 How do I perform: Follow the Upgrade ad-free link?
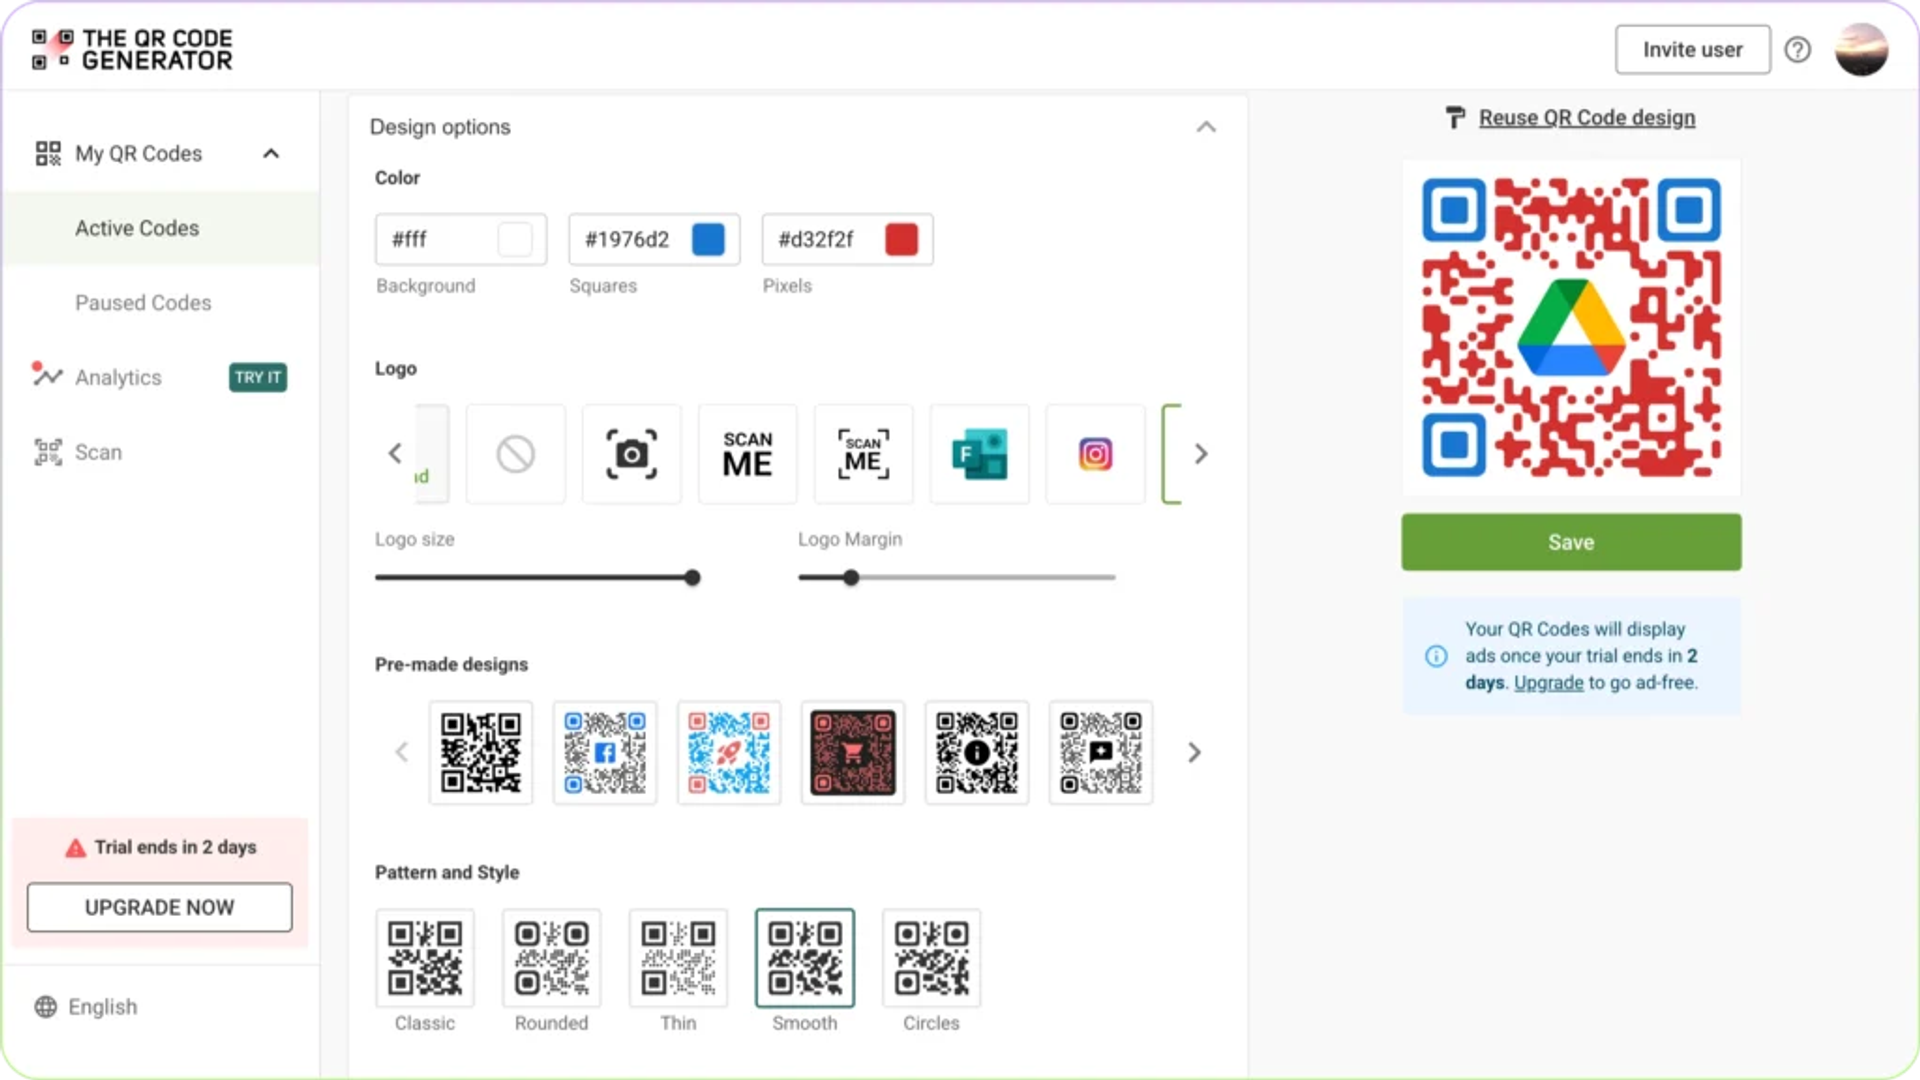click(1548, 683)
